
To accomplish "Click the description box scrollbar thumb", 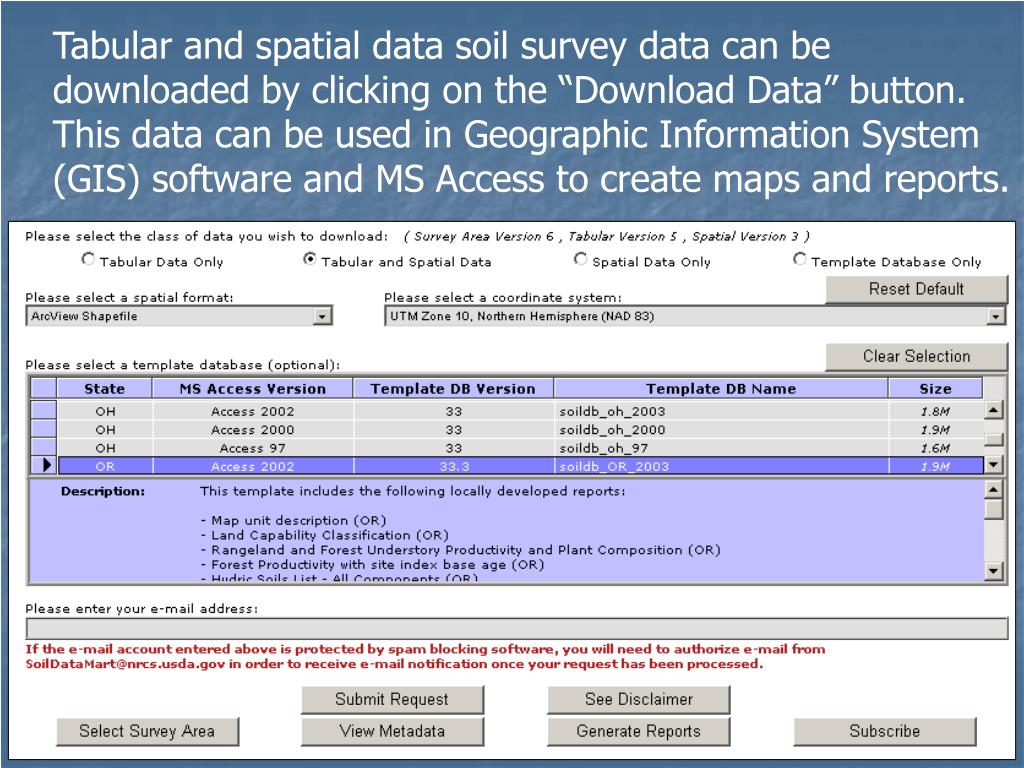I will point(993,509).
